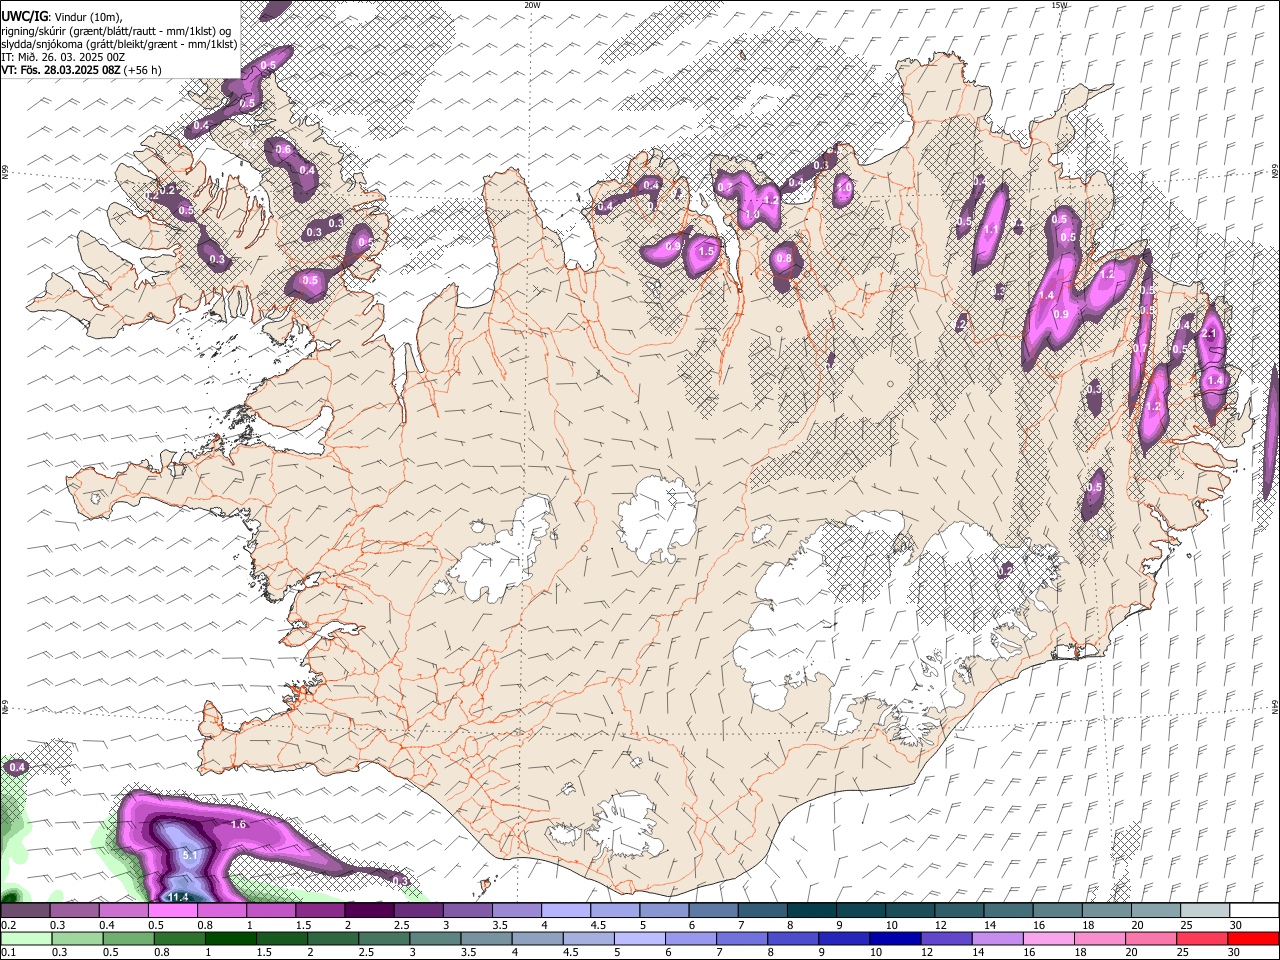Screen dimensions: 1280x960
Task: Click the '15W' longitude label
Action: click(1059, 5)
